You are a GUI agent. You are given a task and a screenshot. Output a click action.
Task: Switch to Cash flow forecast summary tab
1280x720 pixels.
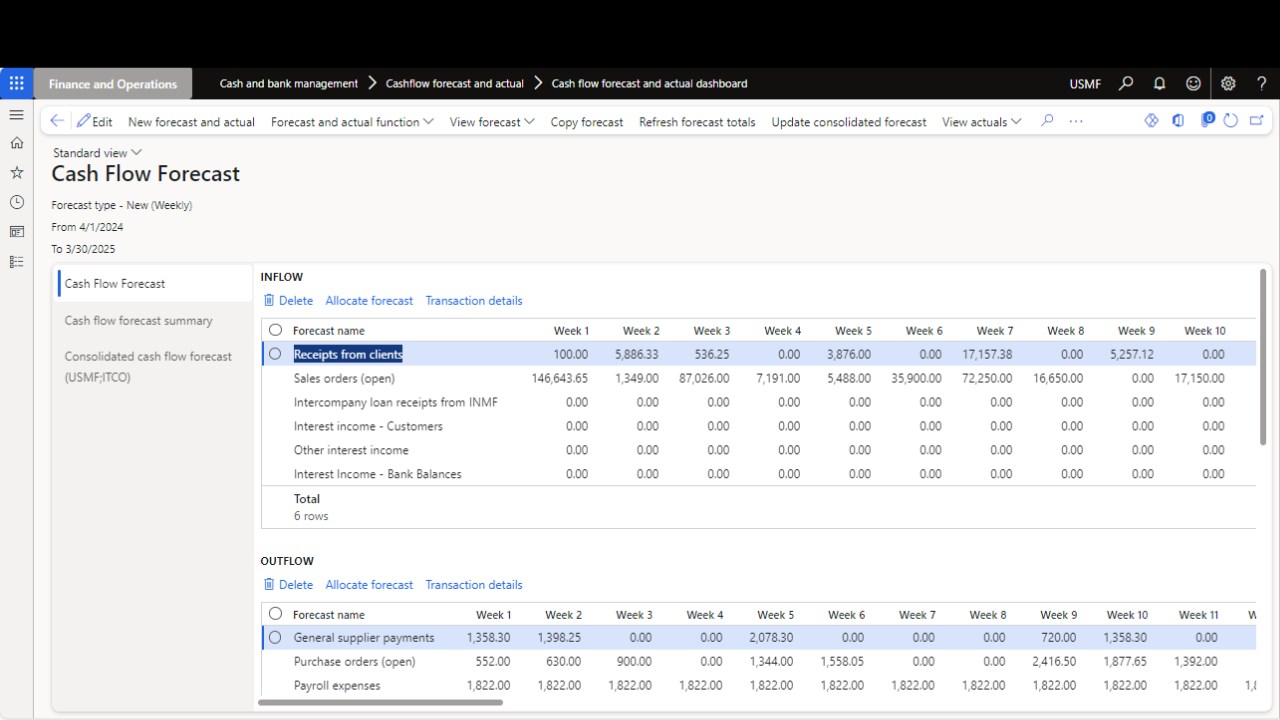coord(138,321)
